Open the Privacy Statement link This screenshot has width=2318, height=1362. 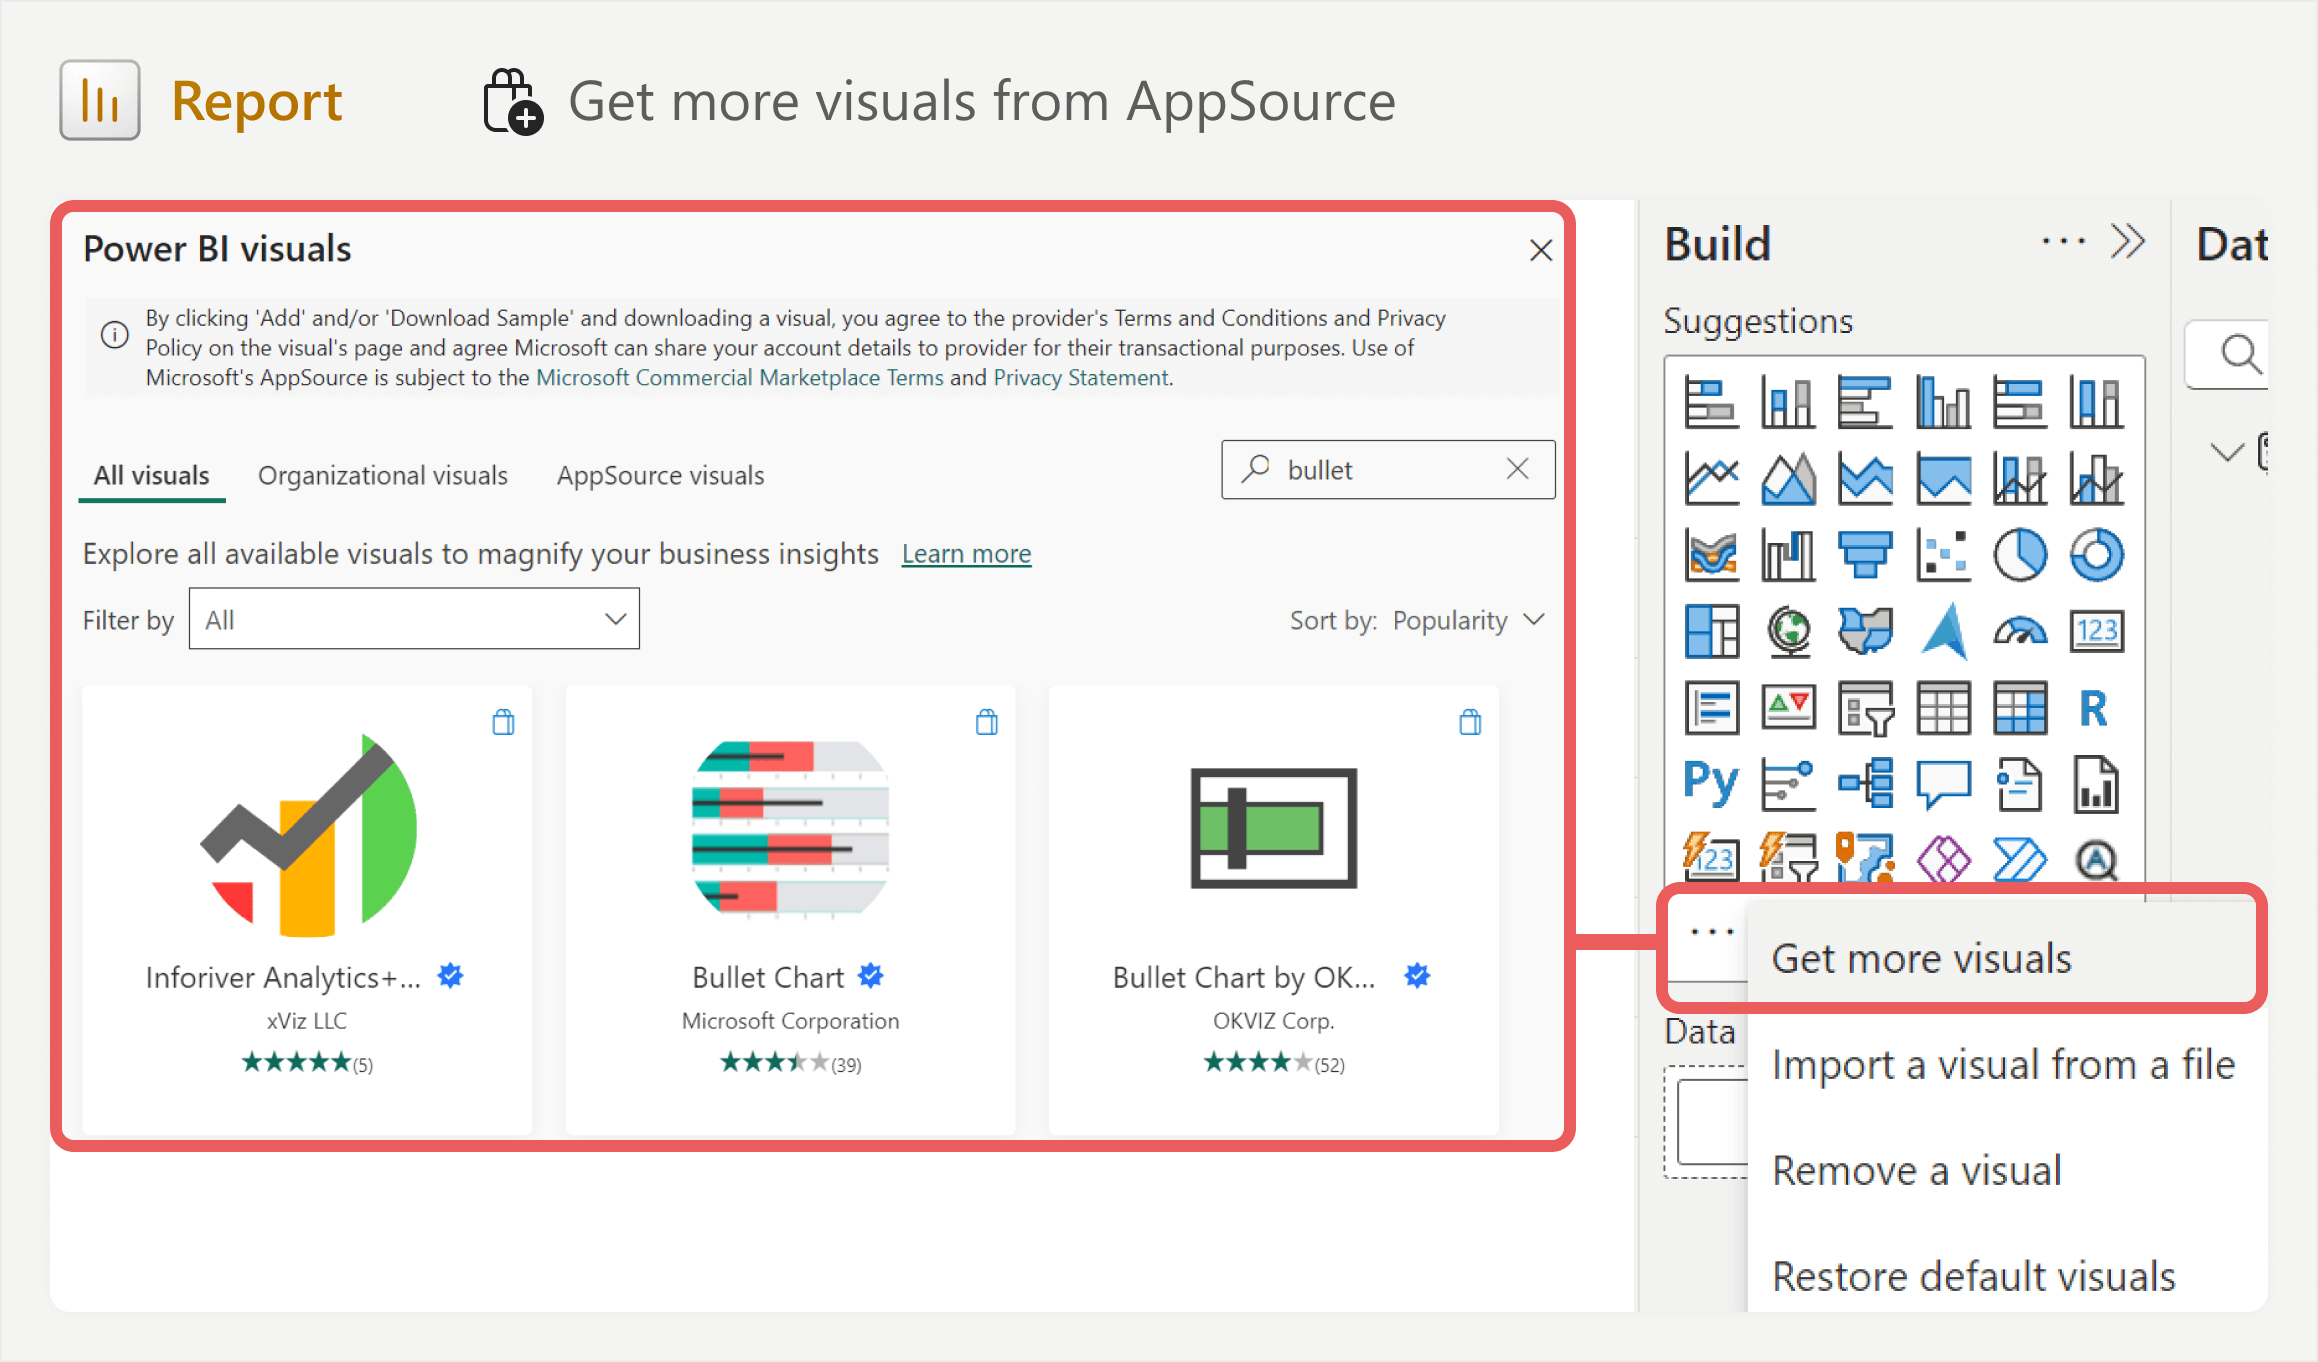(1081, 377)
